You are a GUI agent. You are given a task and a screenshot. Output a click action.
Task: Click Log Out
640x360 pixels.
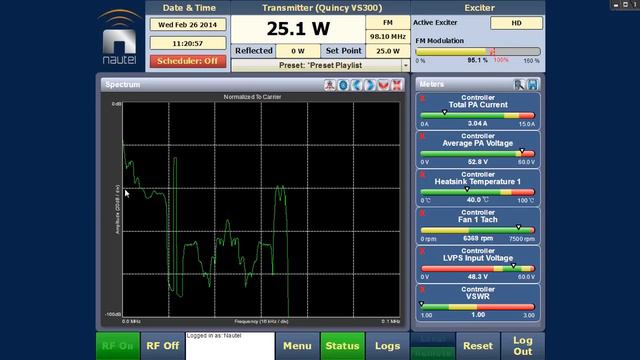click(x=523, y=346)
